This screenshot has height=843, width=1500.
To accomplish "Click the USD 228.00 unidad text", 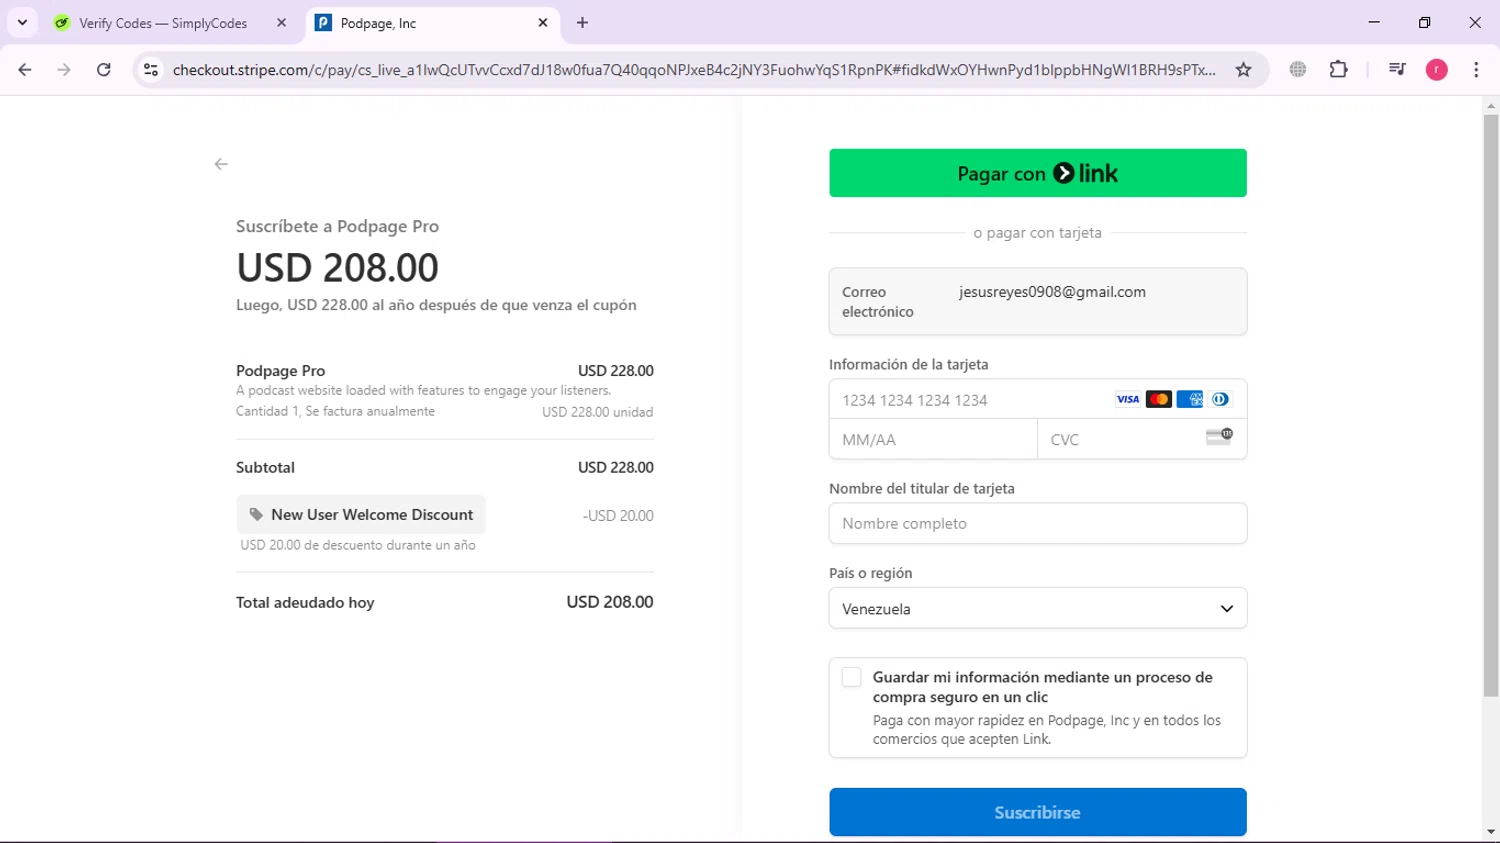I will coord(597,412).
